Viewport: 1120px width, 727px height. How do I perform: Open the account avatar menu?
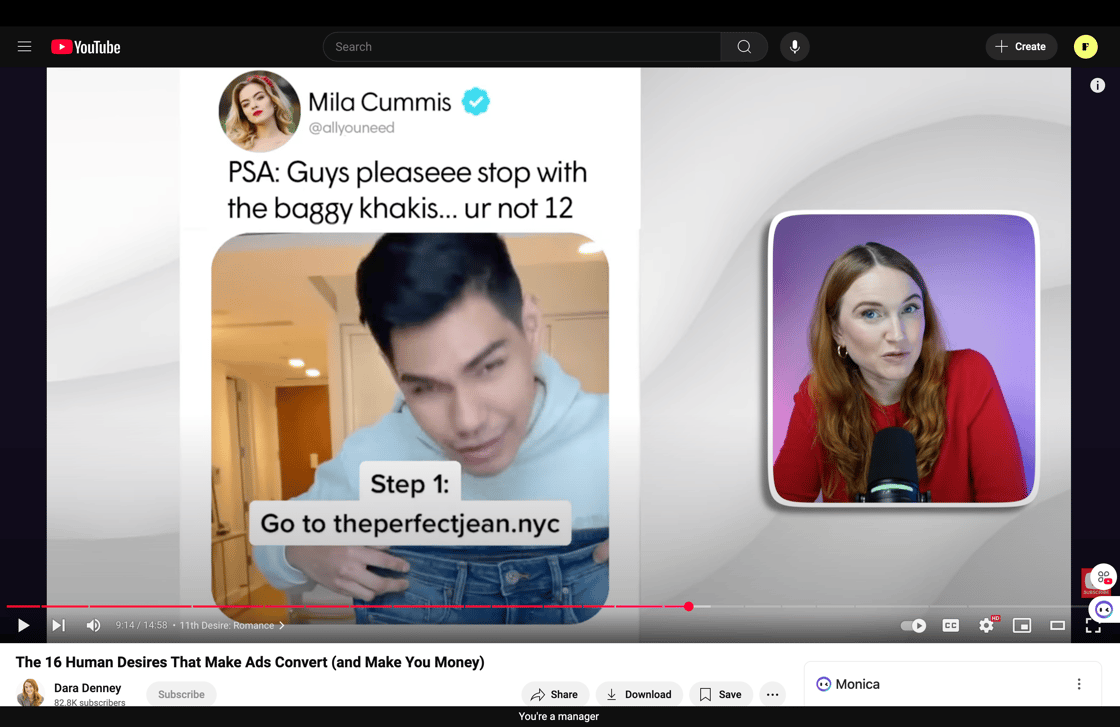(x=1085, y=46)
